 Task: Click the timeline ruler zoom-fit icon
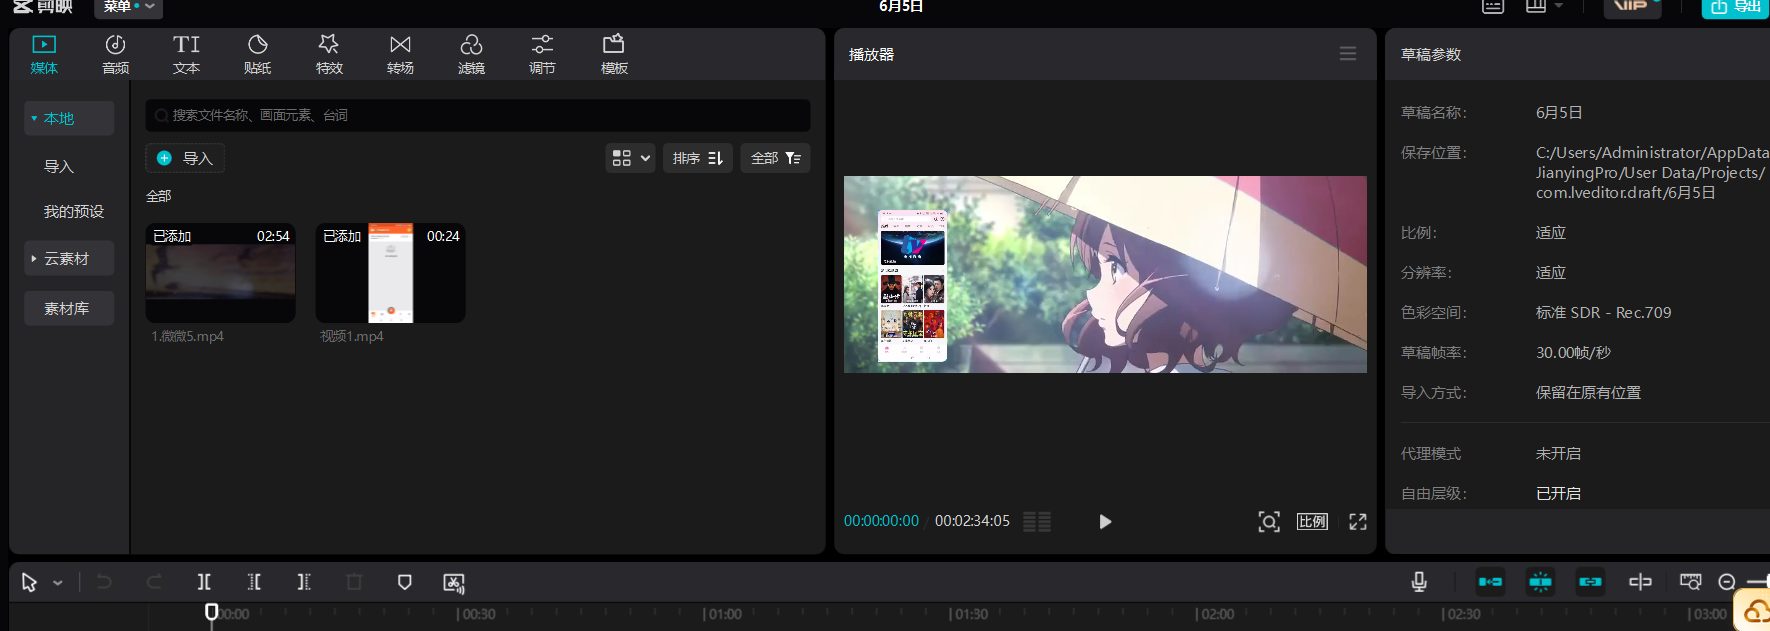tap(1690, 581)
